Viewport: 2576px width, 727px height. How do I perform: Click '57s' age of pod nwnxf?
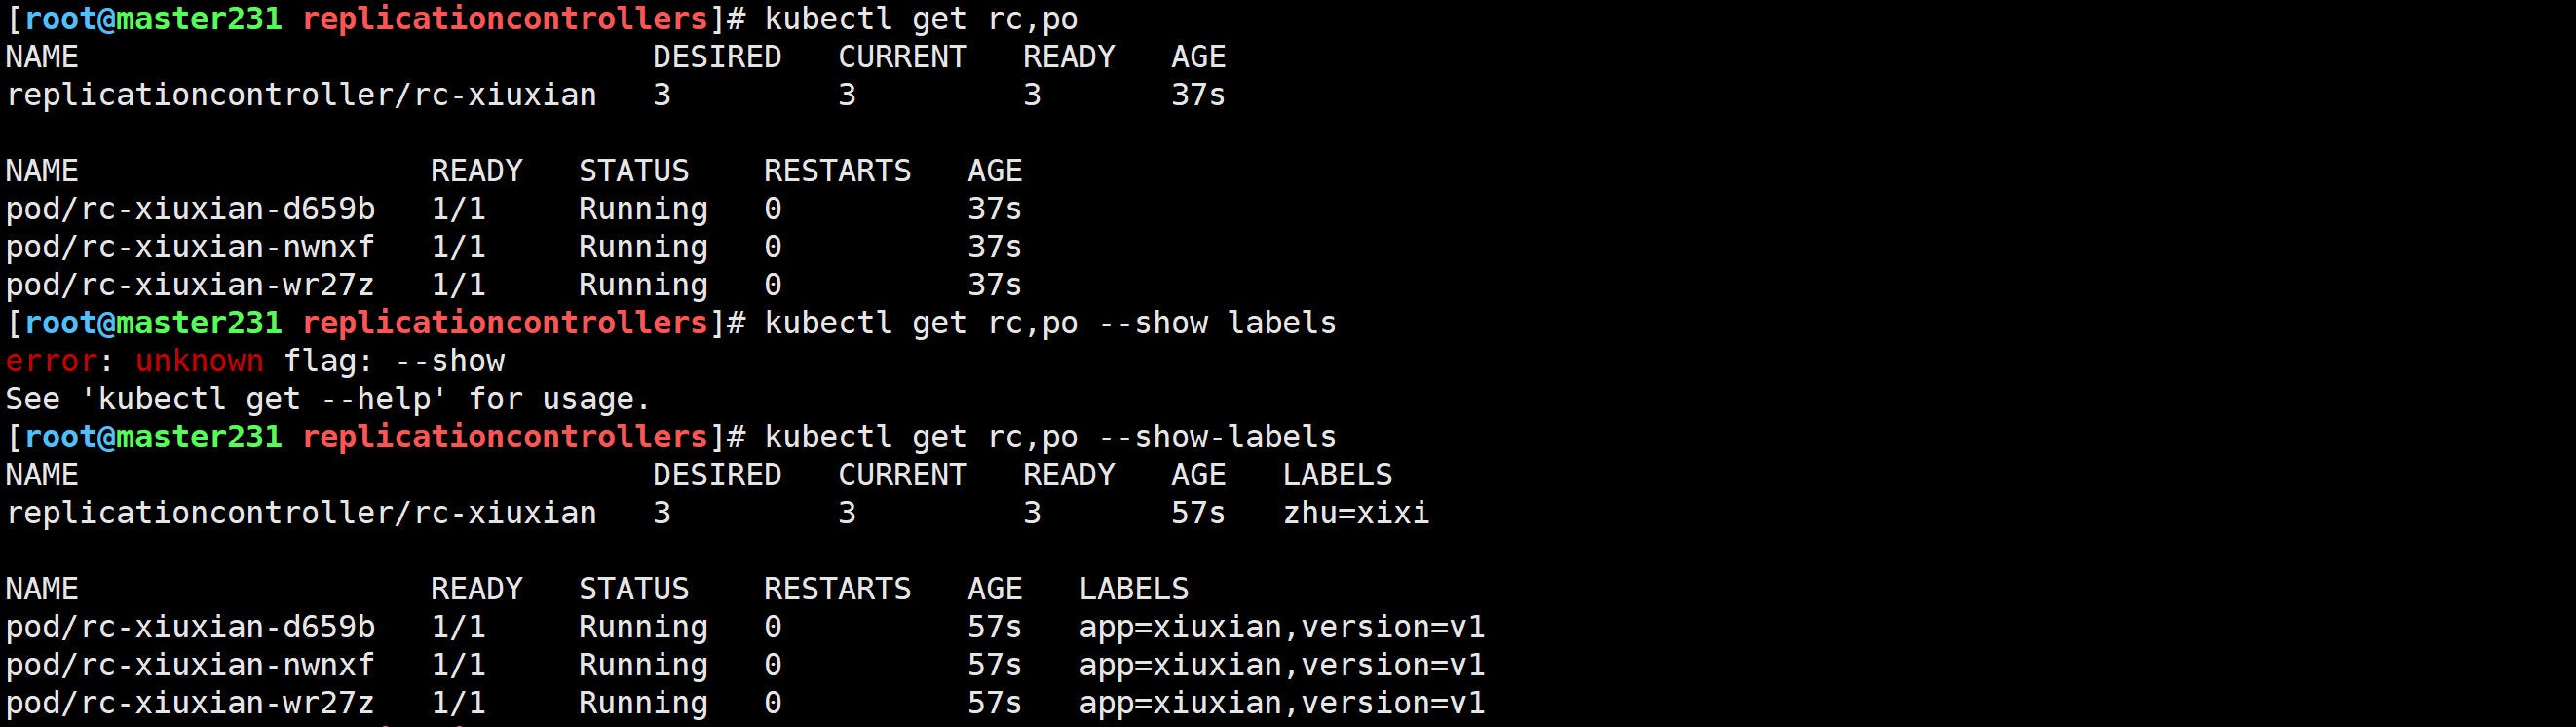(x=994, y=665)
